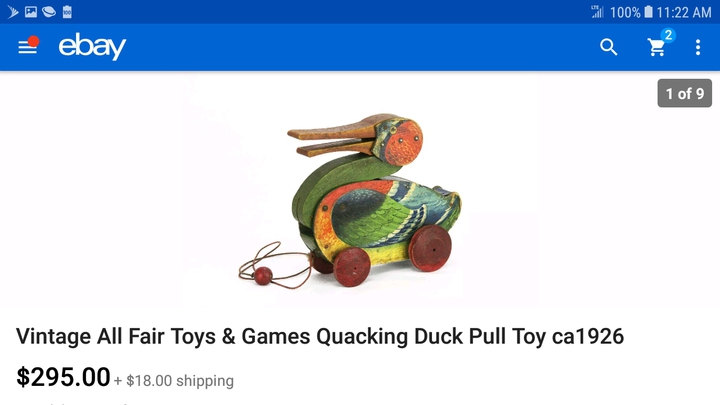This screenshot has height=405, width=720.
Task: Tap the red notification dot on menu
Action: (33, 41)
